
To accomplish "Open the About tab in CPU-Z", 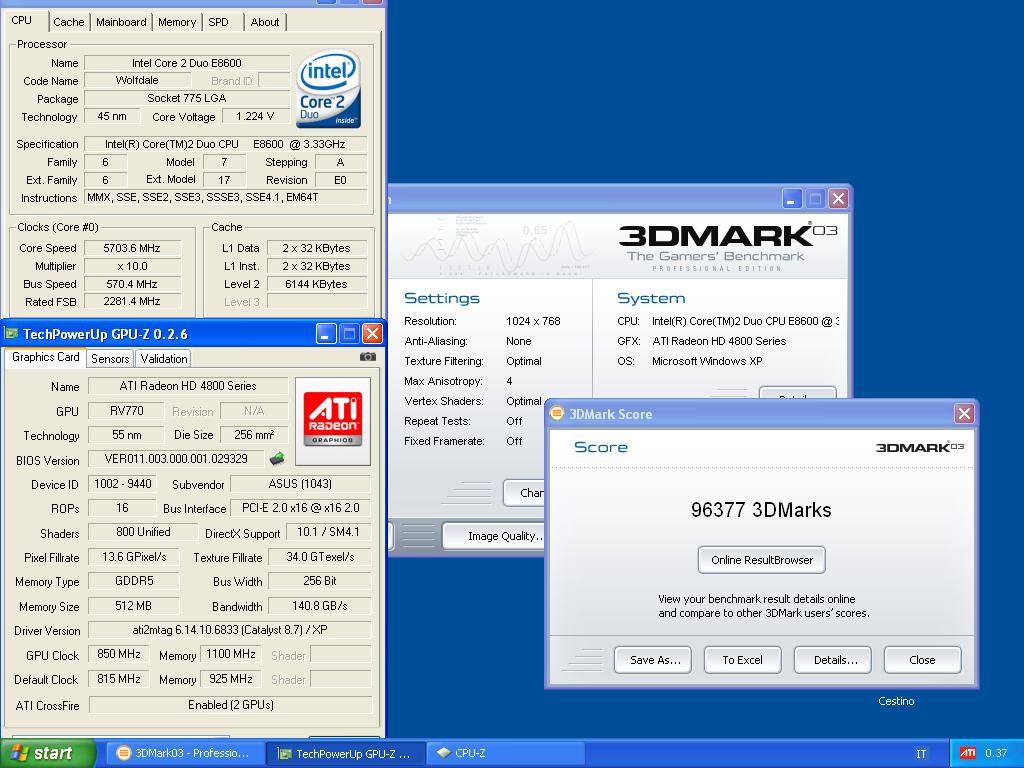I will pos(264,22).
